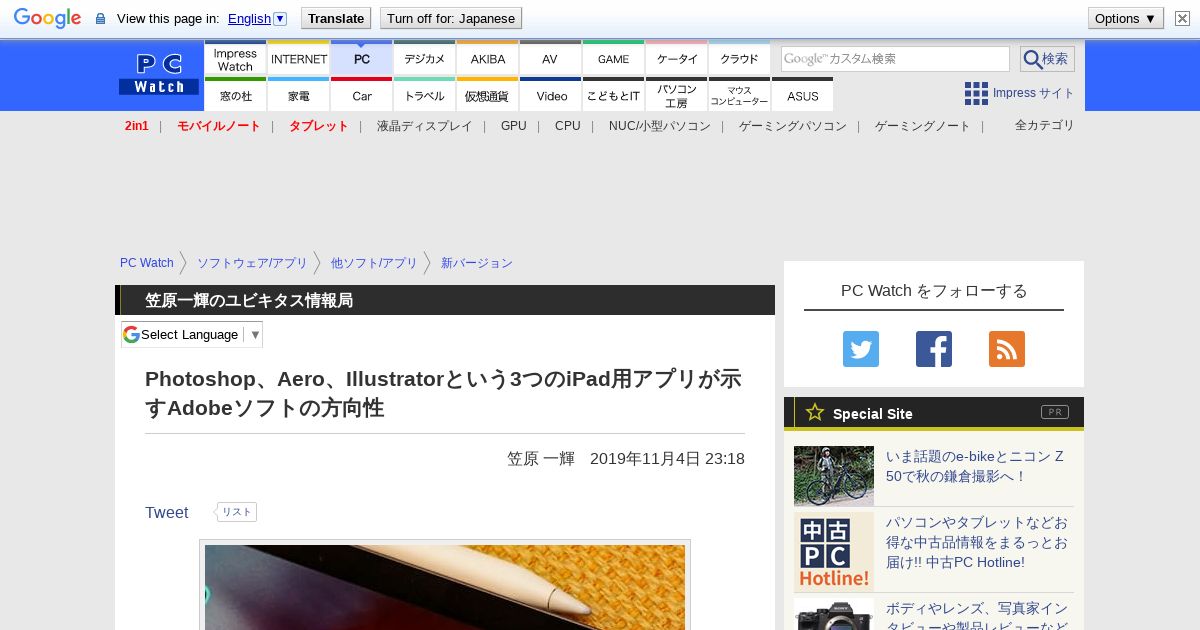
Task: Click the 新バージョン breadcrumb
Action: click(x=477, y=263)
